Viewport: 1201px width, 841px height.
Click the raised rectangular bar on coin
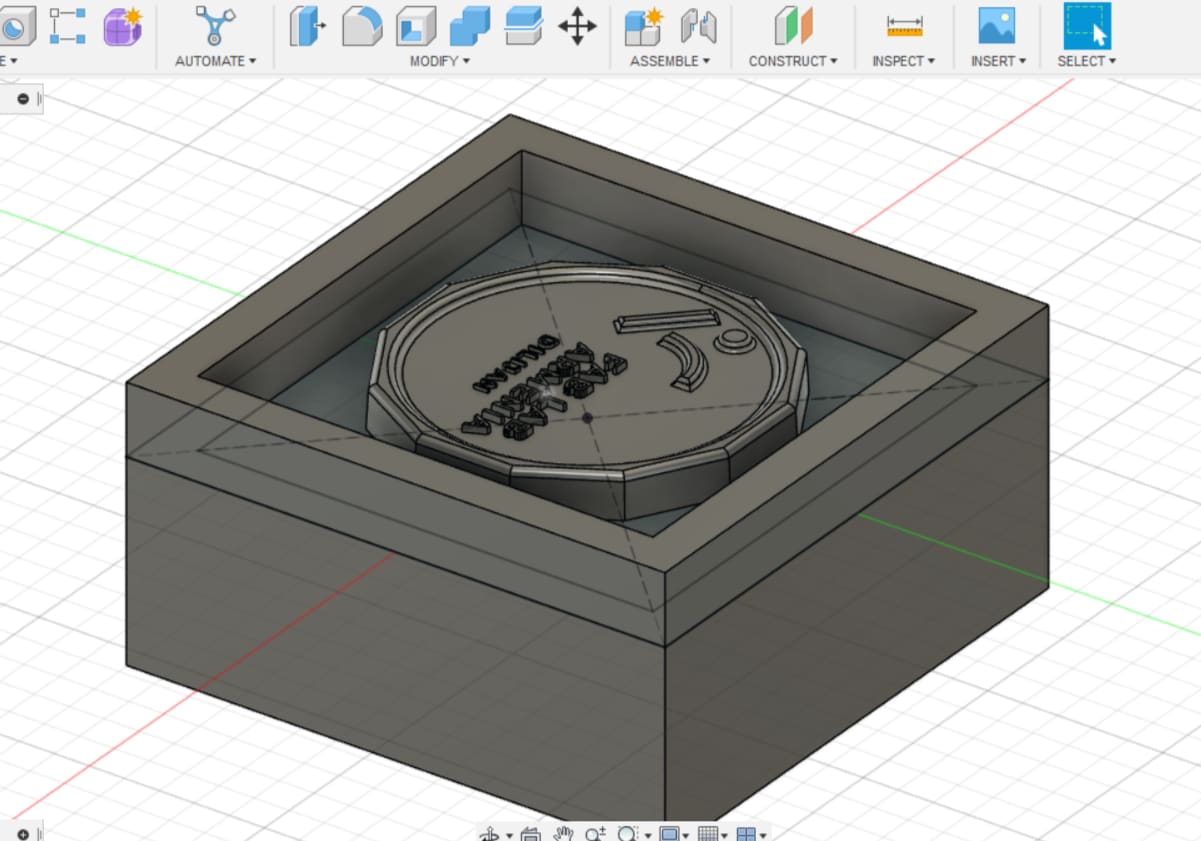[666, 320]
